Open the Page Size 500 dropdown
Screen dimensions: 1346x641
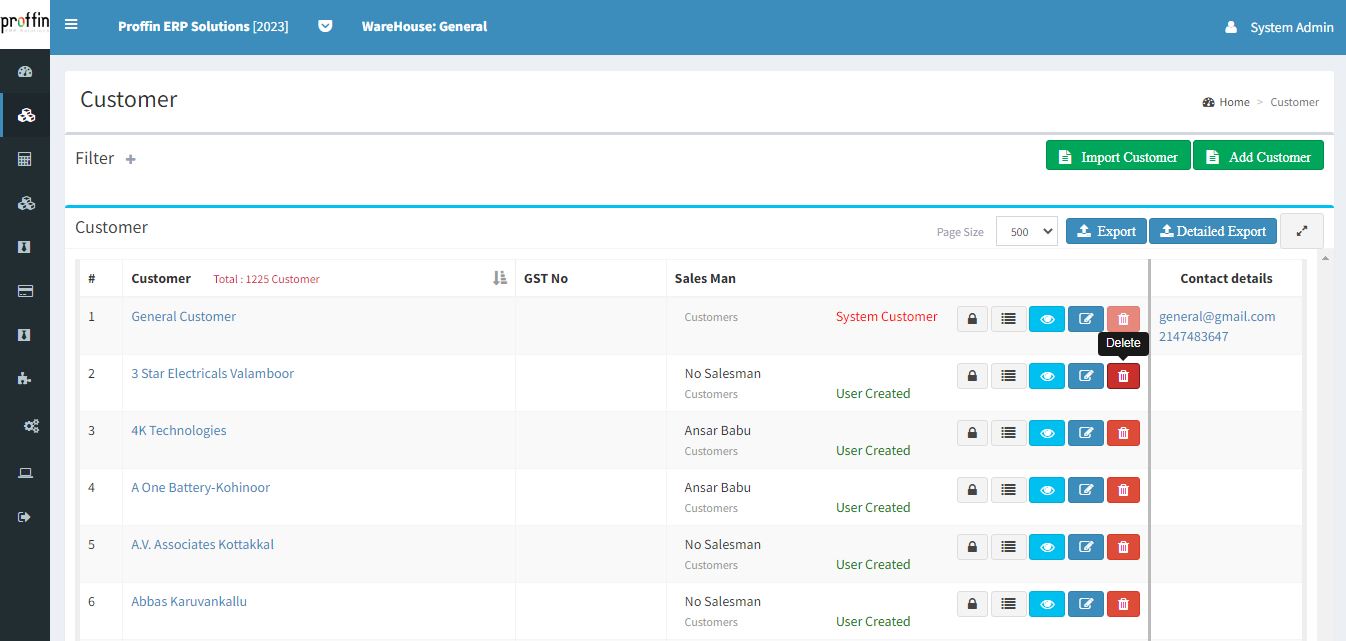click(1027, 231)
